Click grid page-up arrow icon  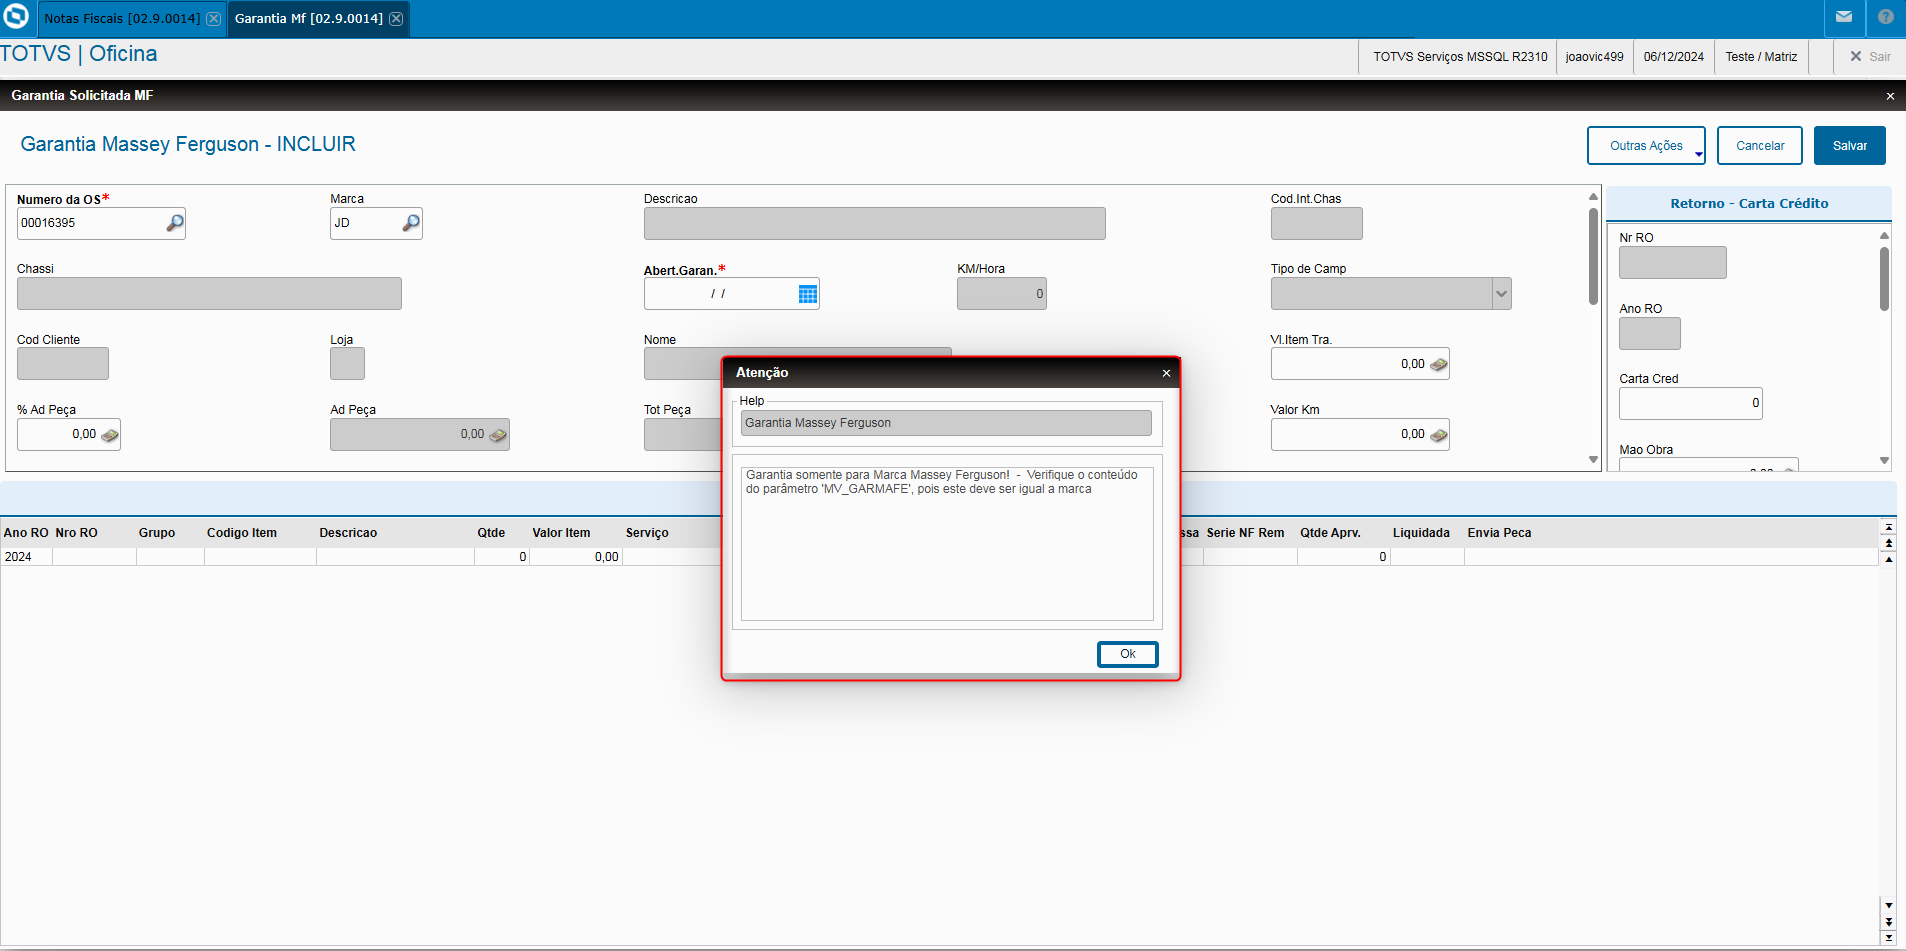point(1889,543)
